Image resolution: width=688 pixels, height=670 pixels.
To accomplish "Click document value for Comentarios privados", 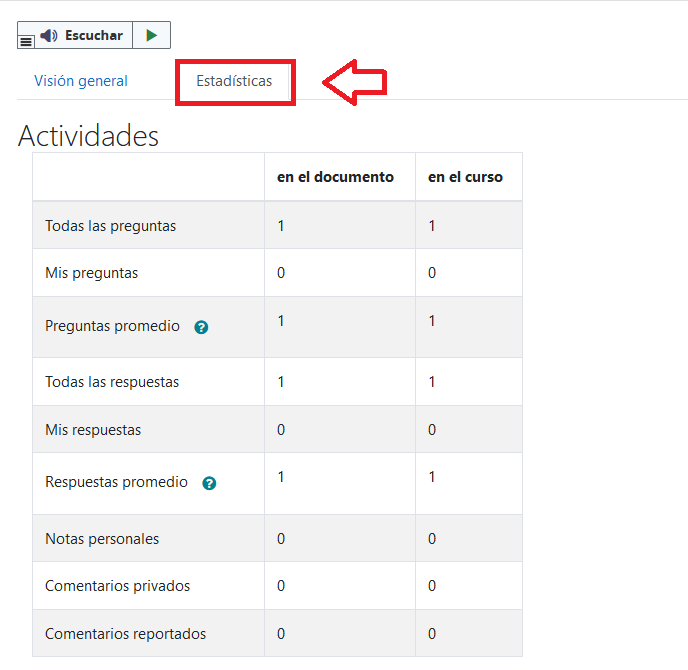I will tap(281, 586).
